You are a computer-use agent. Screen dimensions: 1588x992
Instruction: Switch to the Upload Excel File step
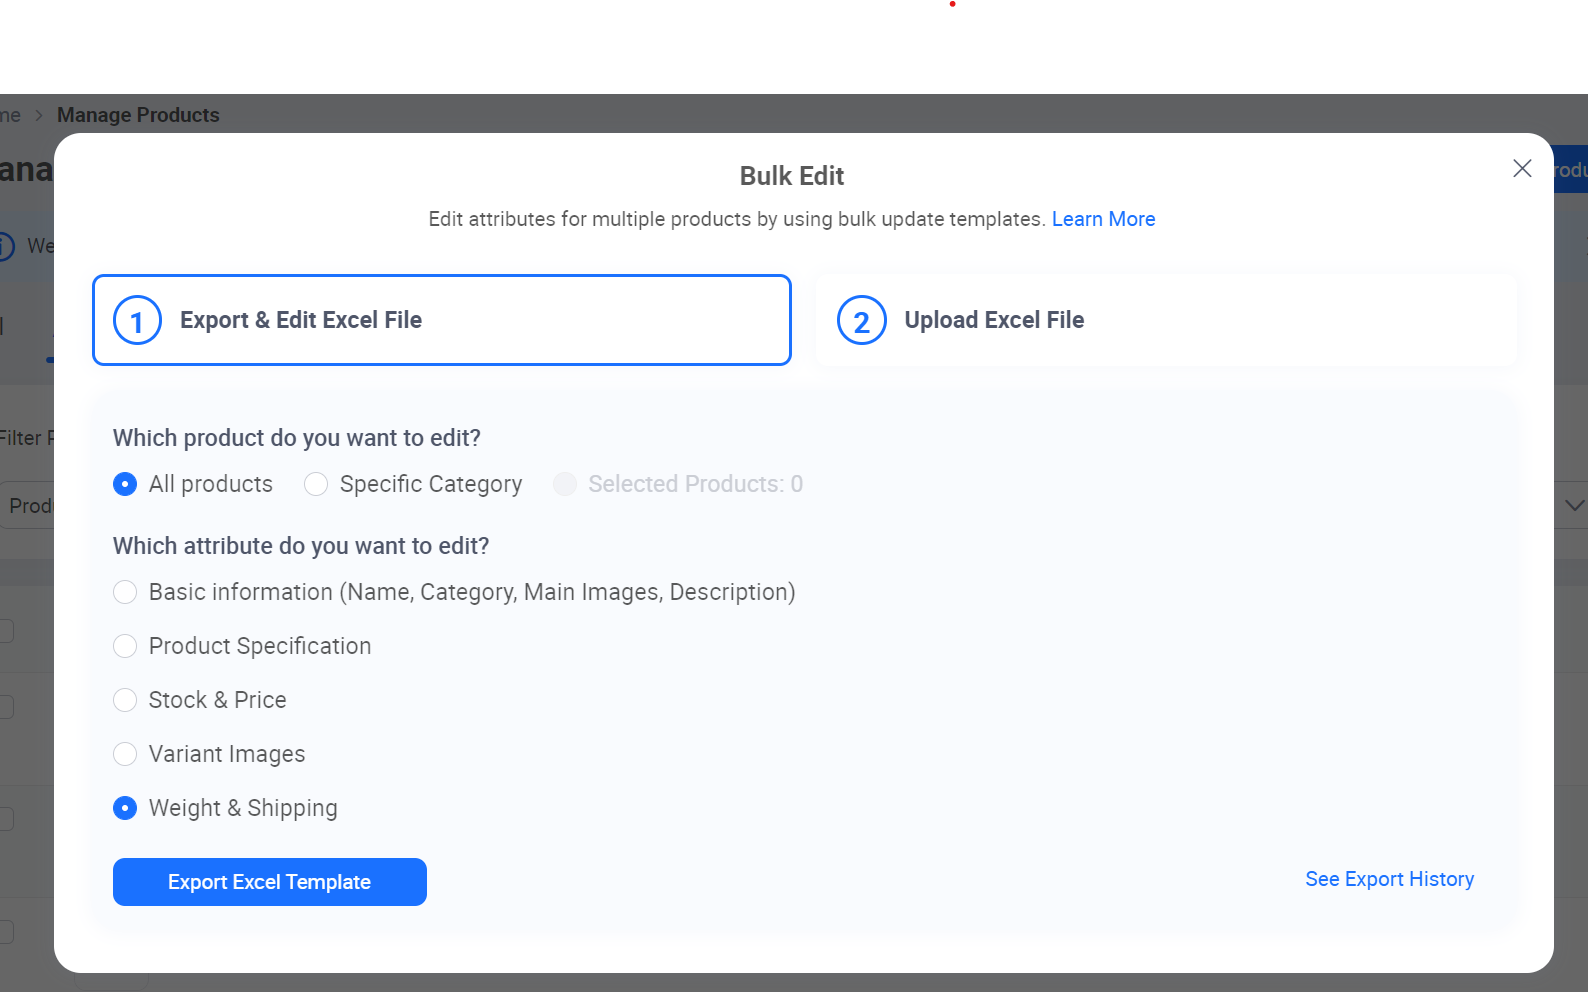(x=1165, y=320)
